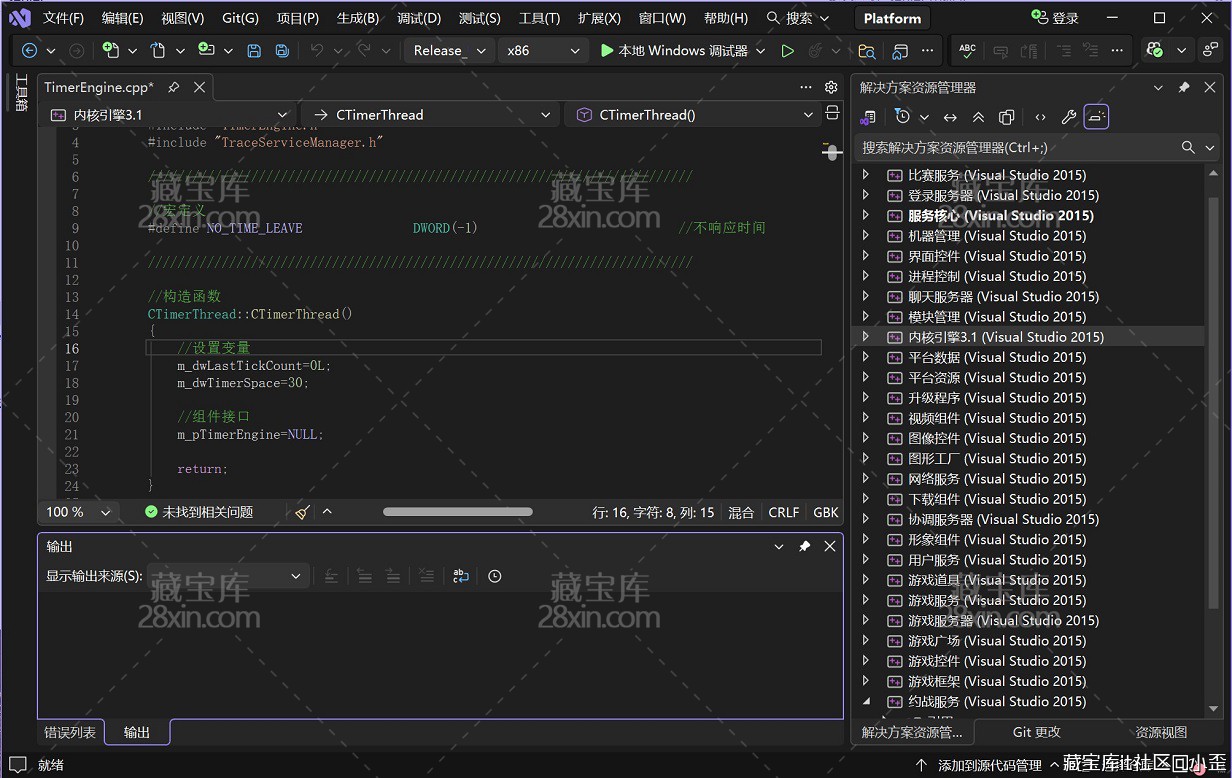This screenshot has height=778, width=1232.
Task: Click 添加到源代码管理 in status bar
Action: point(989,765)
